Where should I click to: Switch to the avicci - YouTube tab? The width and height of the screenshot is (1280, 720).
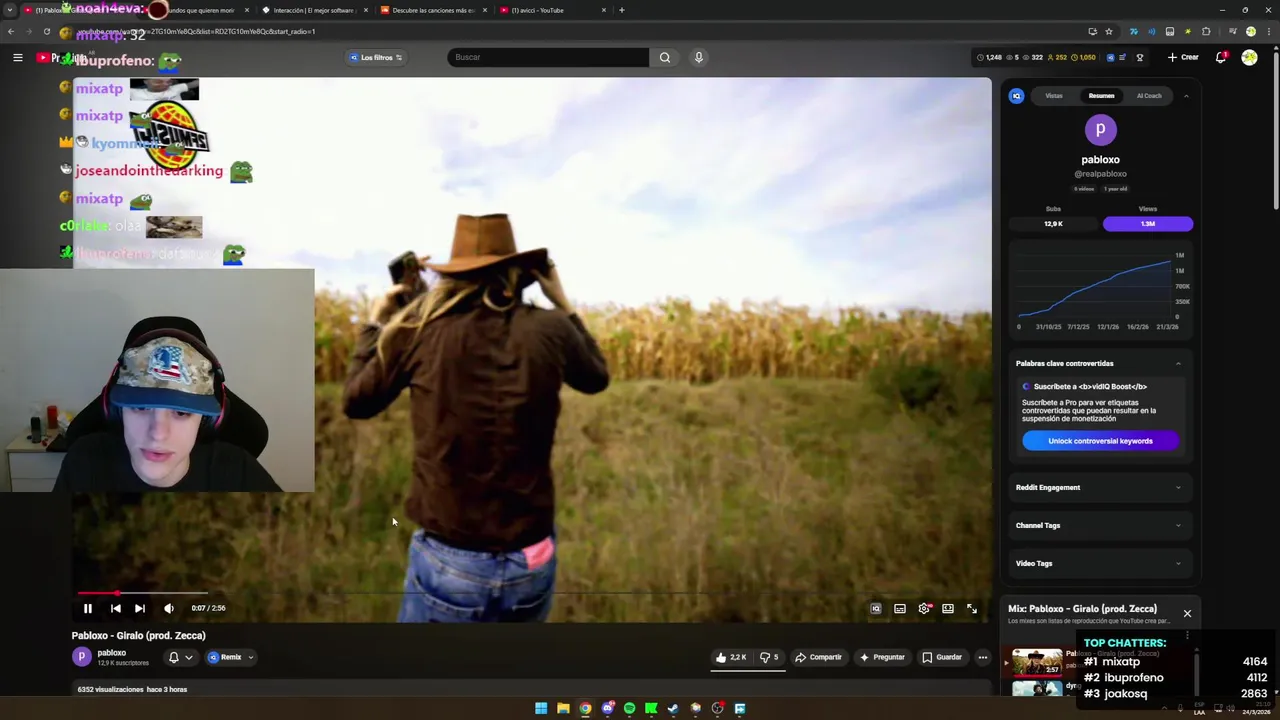click(x=554, y=10)
